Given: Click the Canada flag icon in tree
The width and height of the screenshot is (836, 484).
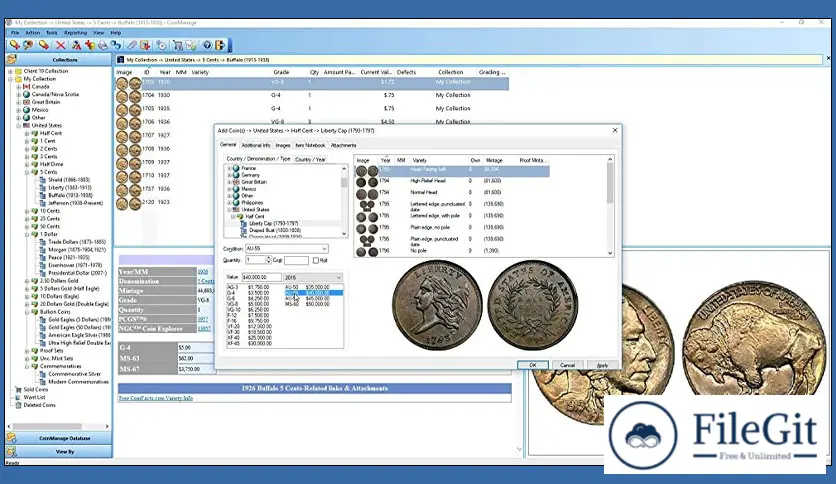Looking at the screenshot, I should (x=26, y=86).
